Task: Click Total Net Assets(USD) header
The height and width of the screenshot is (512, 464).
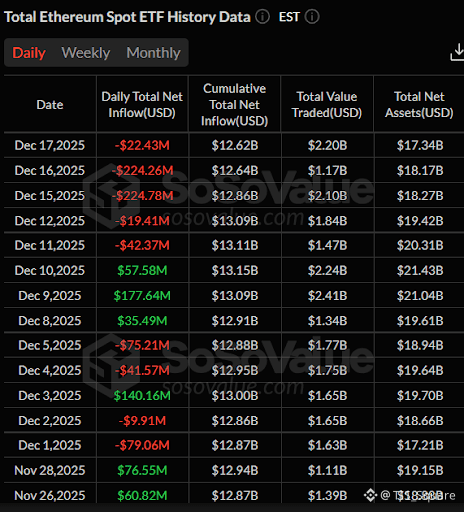Action: (419, 105)
